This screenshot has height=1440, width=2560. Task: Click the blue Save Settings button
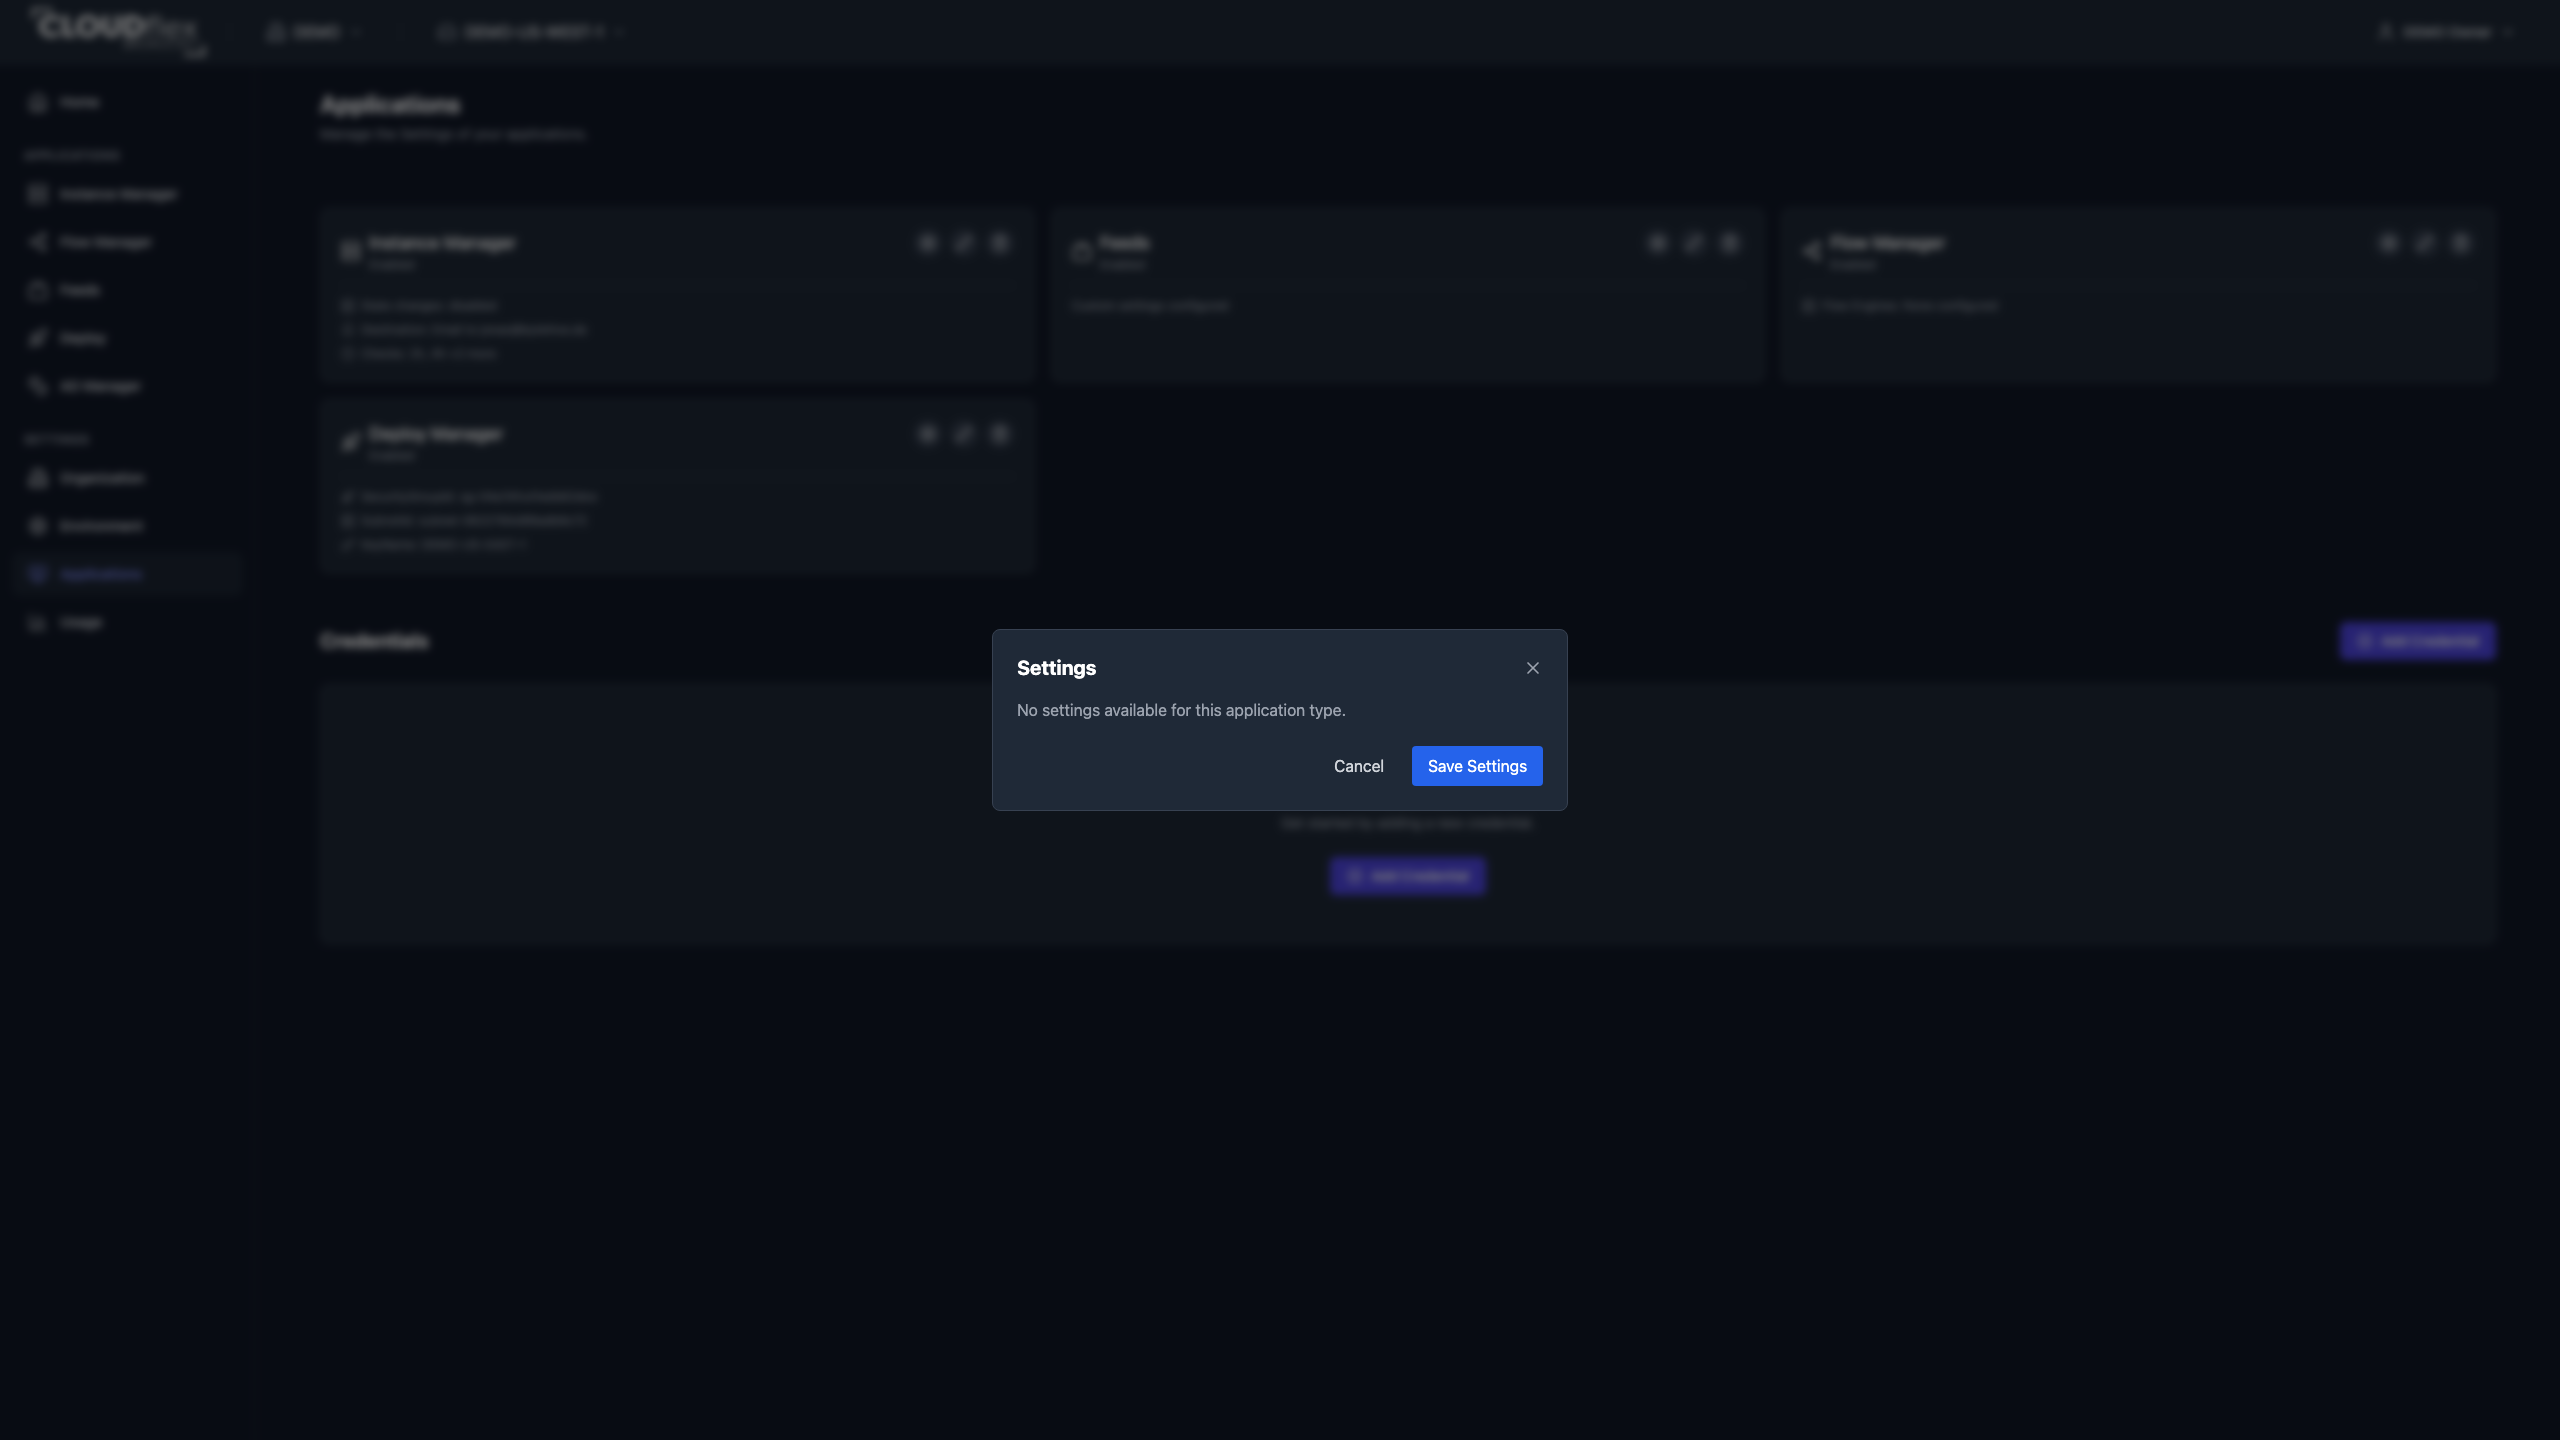tap(1477, 766)
